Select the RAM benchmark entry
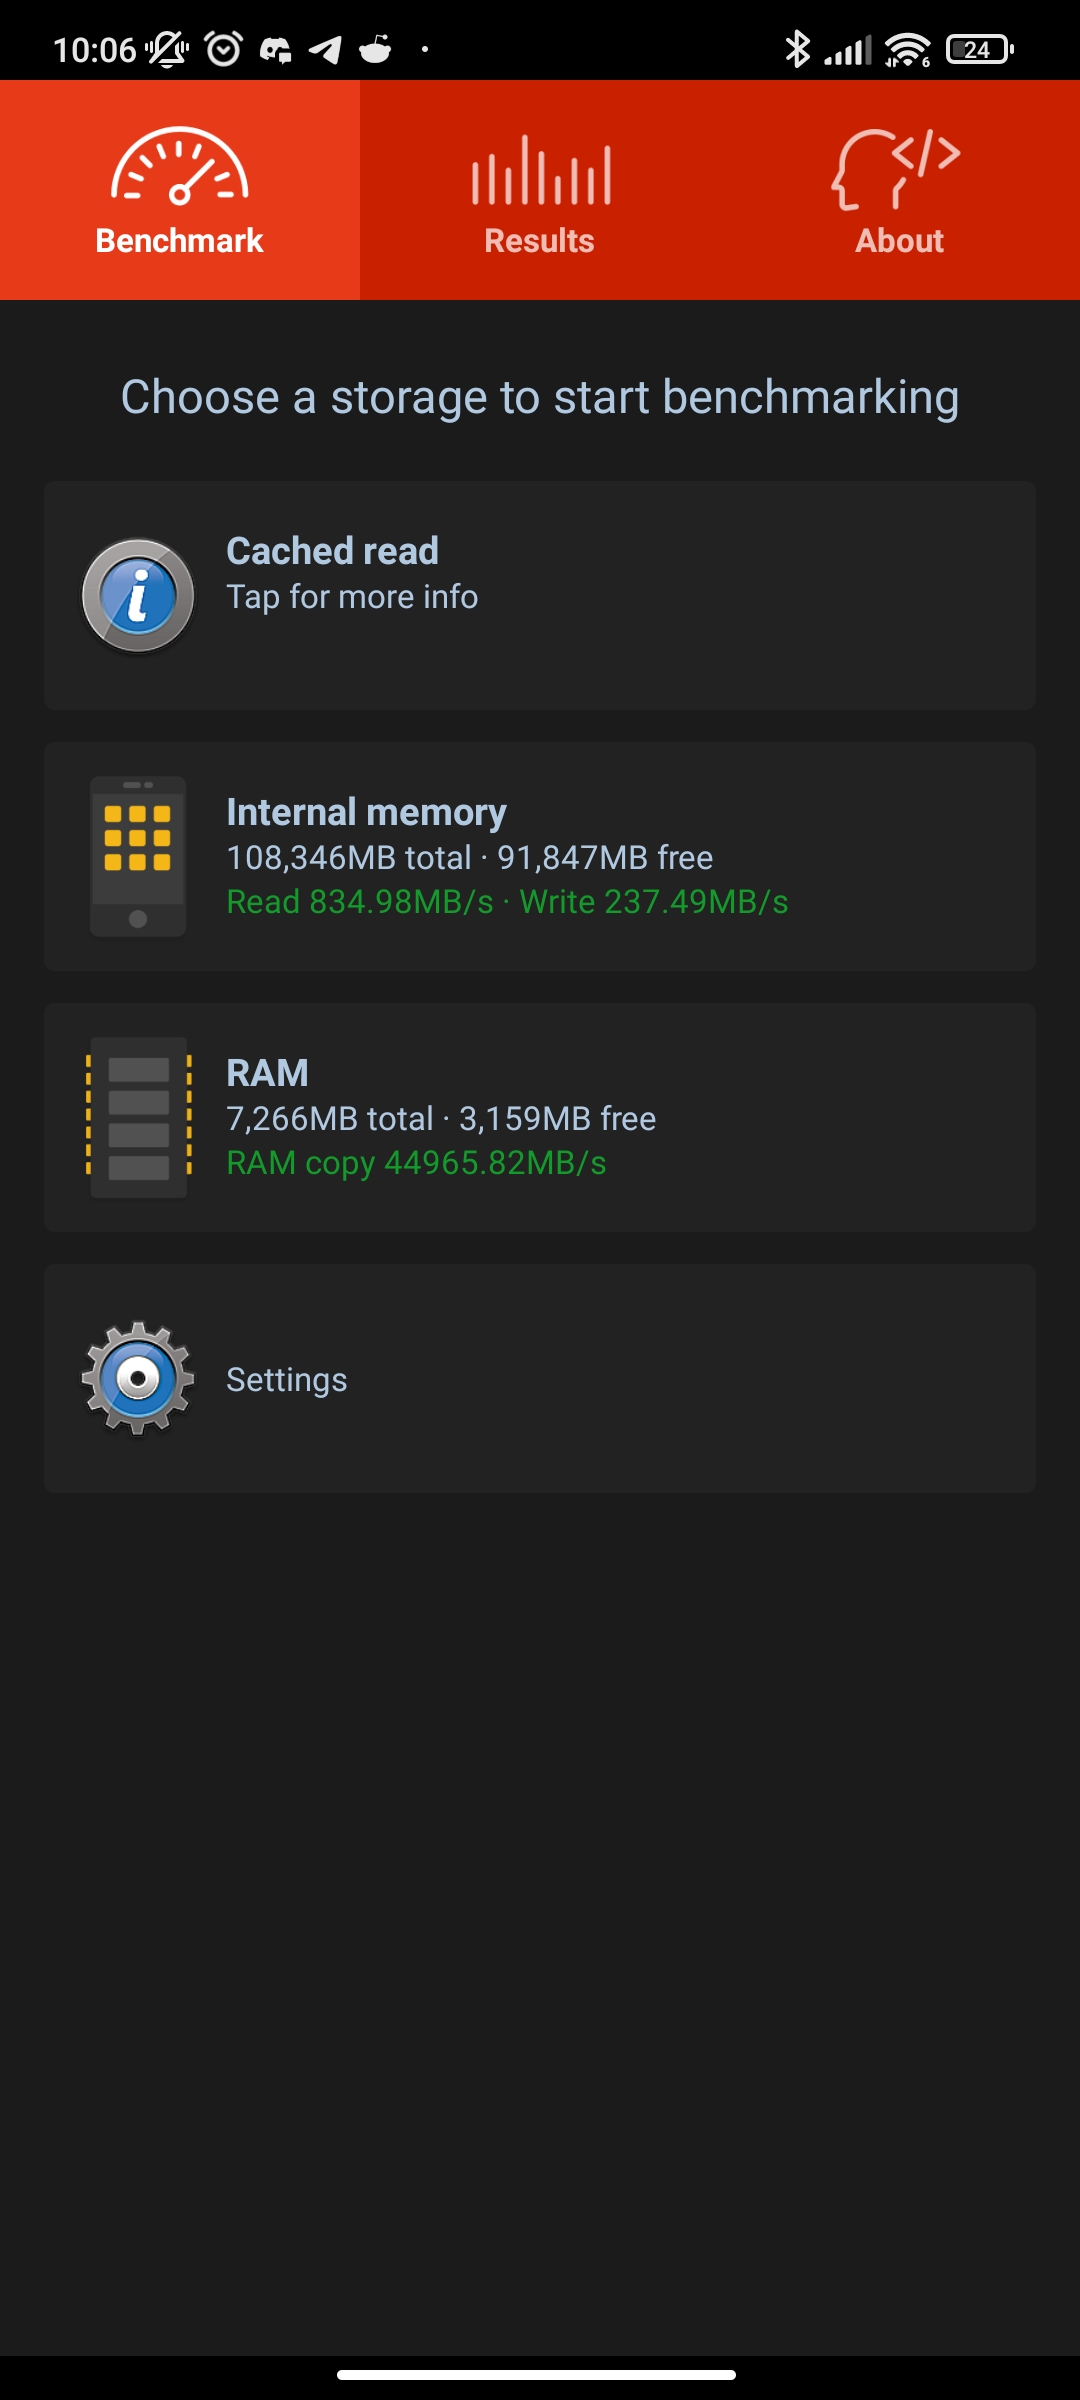This screenshot has height=2400, width=1080. [540, 1118]
